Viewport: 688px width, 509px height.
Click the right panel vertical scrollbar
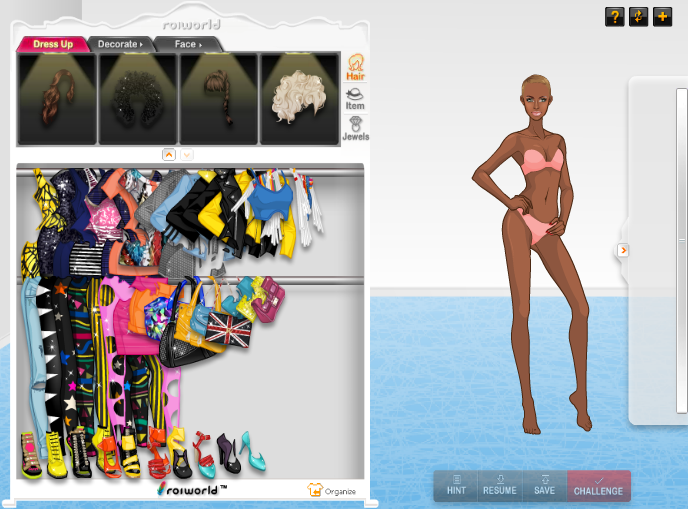(x=682, y=250)
